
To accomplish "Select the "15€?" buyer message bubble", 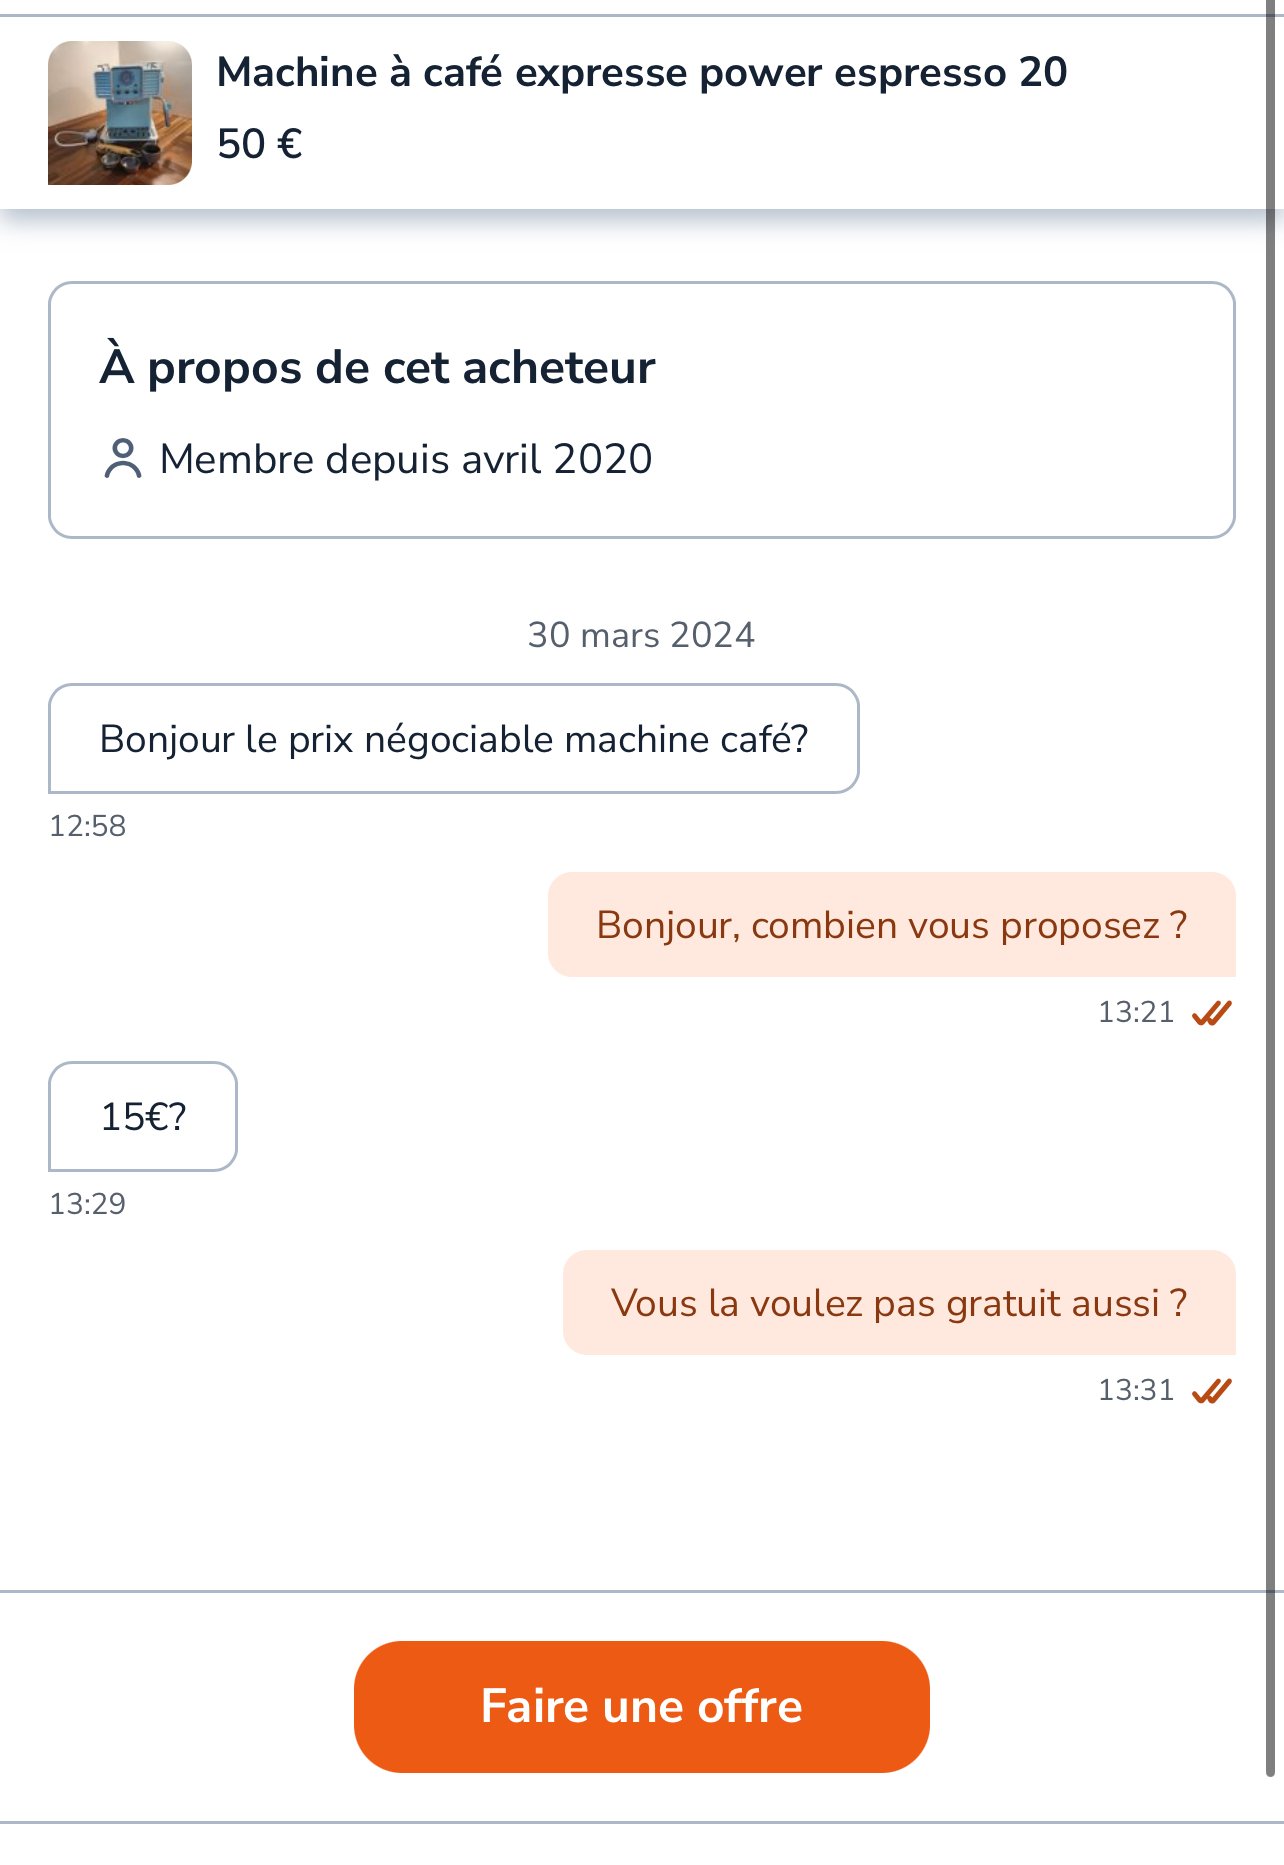I will [143, 1116].
